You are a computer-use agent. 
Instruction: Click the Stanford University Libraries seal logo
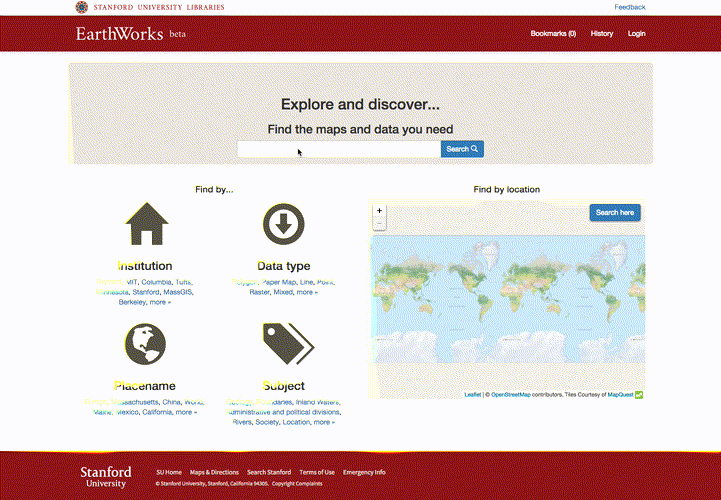tap(82, 7)
